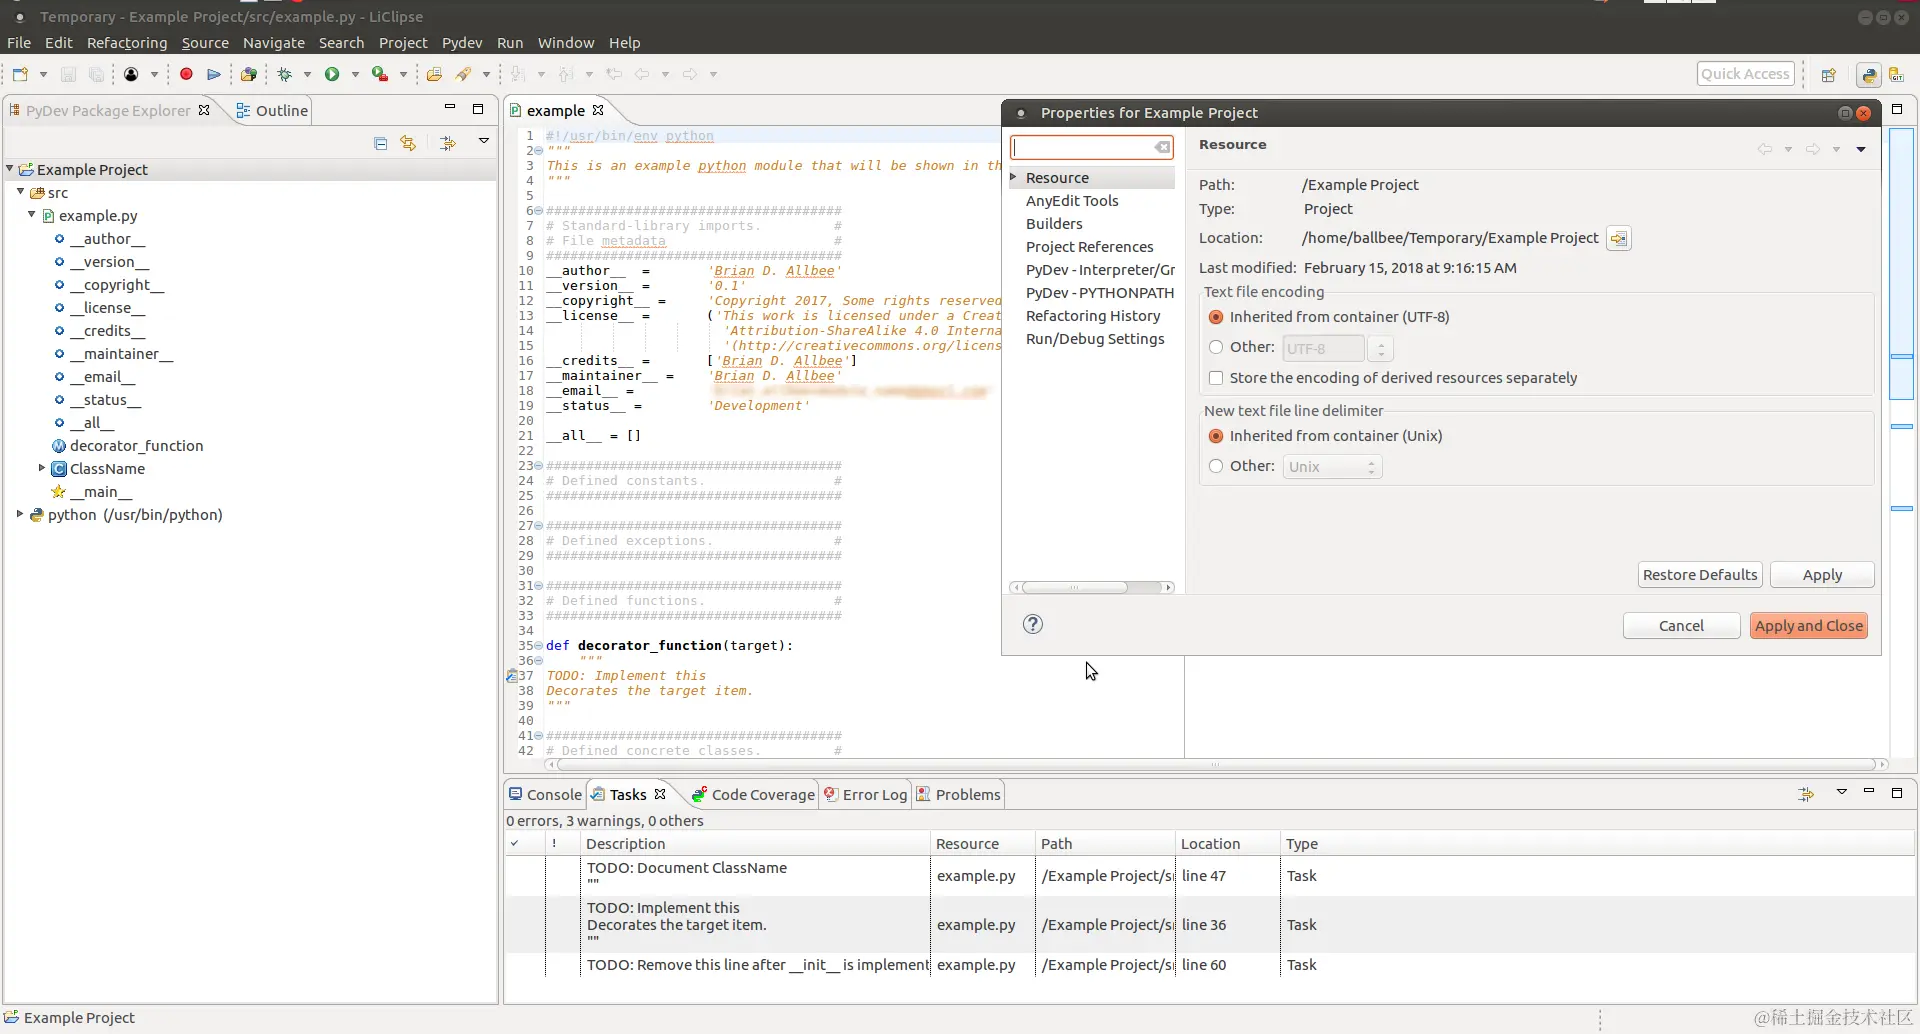Image resolution: width=1920 pixels, height=1034 pixels.
Task: Open the Pydev menu
Action: point(462,43)
